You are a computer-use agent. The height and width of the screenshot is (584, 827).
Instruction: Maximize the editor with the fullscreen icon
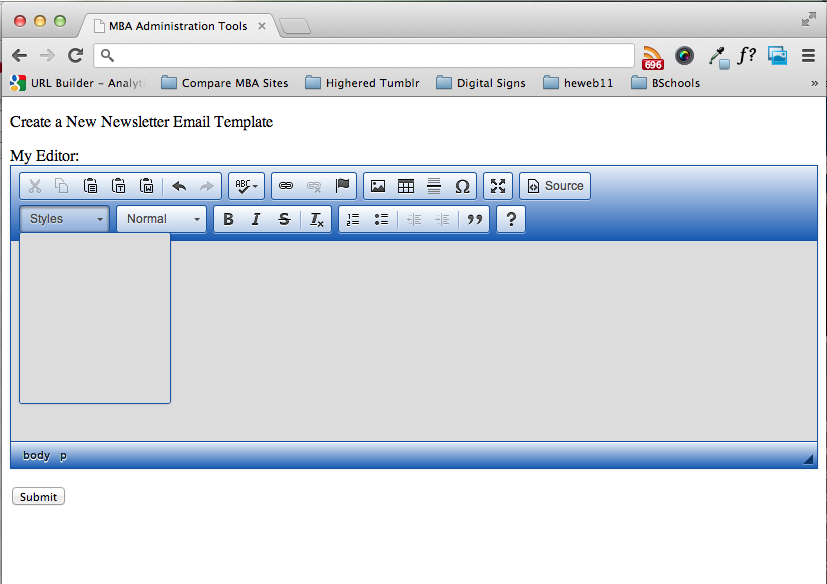click(498, 186)
